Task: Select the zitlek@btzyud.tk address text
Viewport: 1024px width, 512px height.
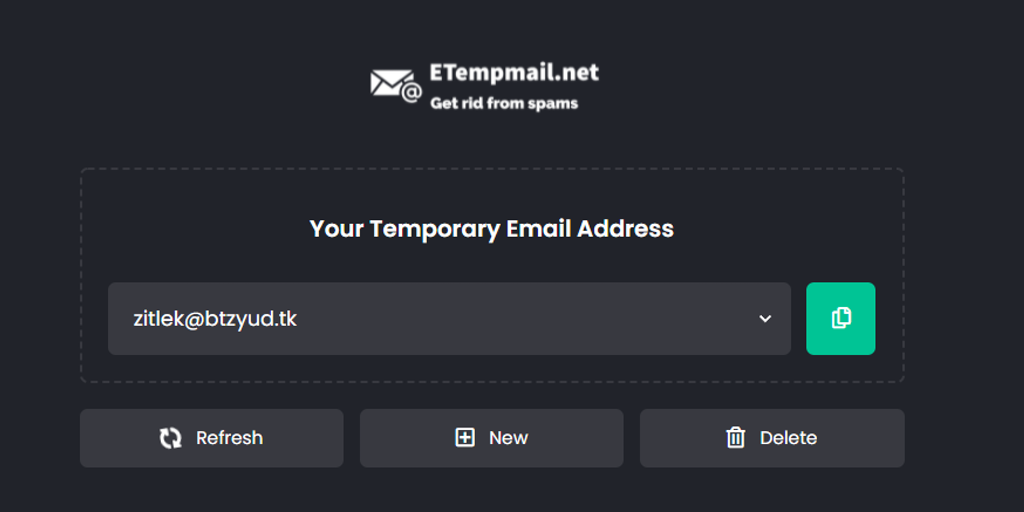Action: coord(215,319)
